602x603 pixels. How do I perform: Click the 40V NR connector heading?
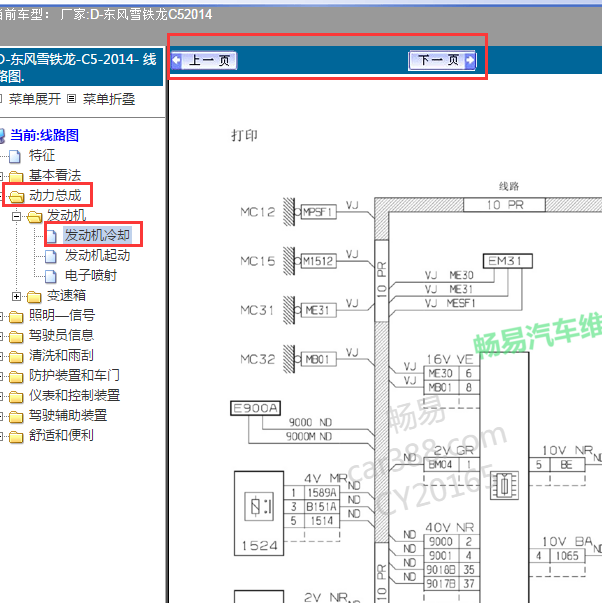[450, 527]
